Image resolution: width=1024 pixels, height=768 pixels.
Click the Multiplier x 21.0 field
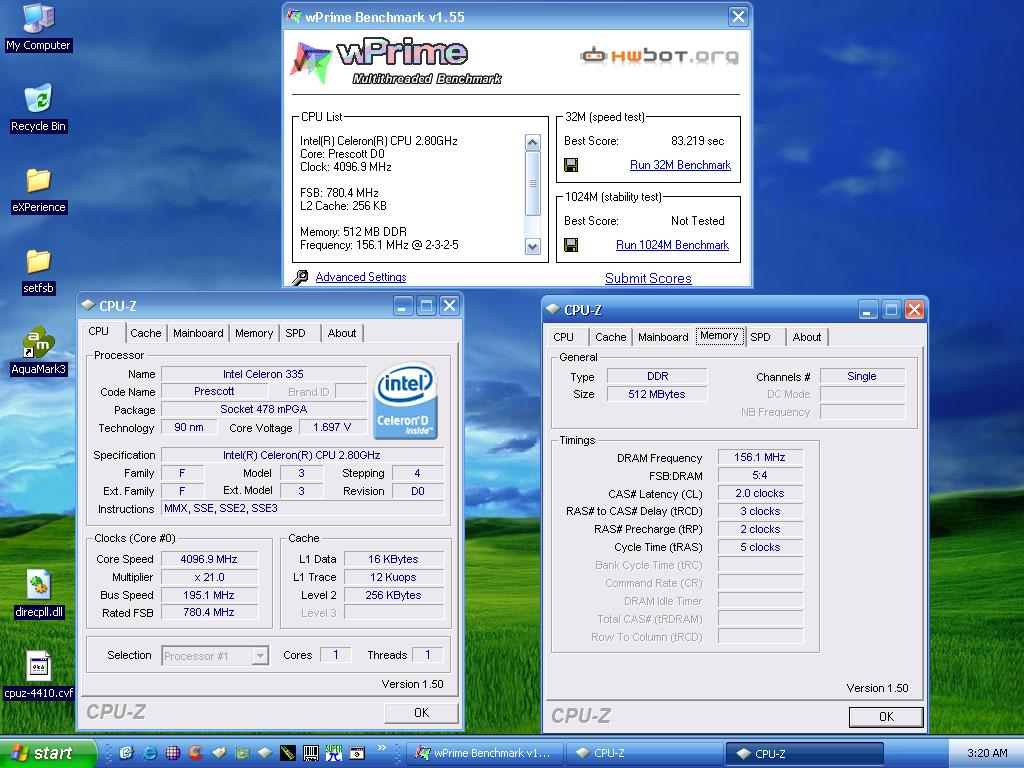tap(209, 577)
